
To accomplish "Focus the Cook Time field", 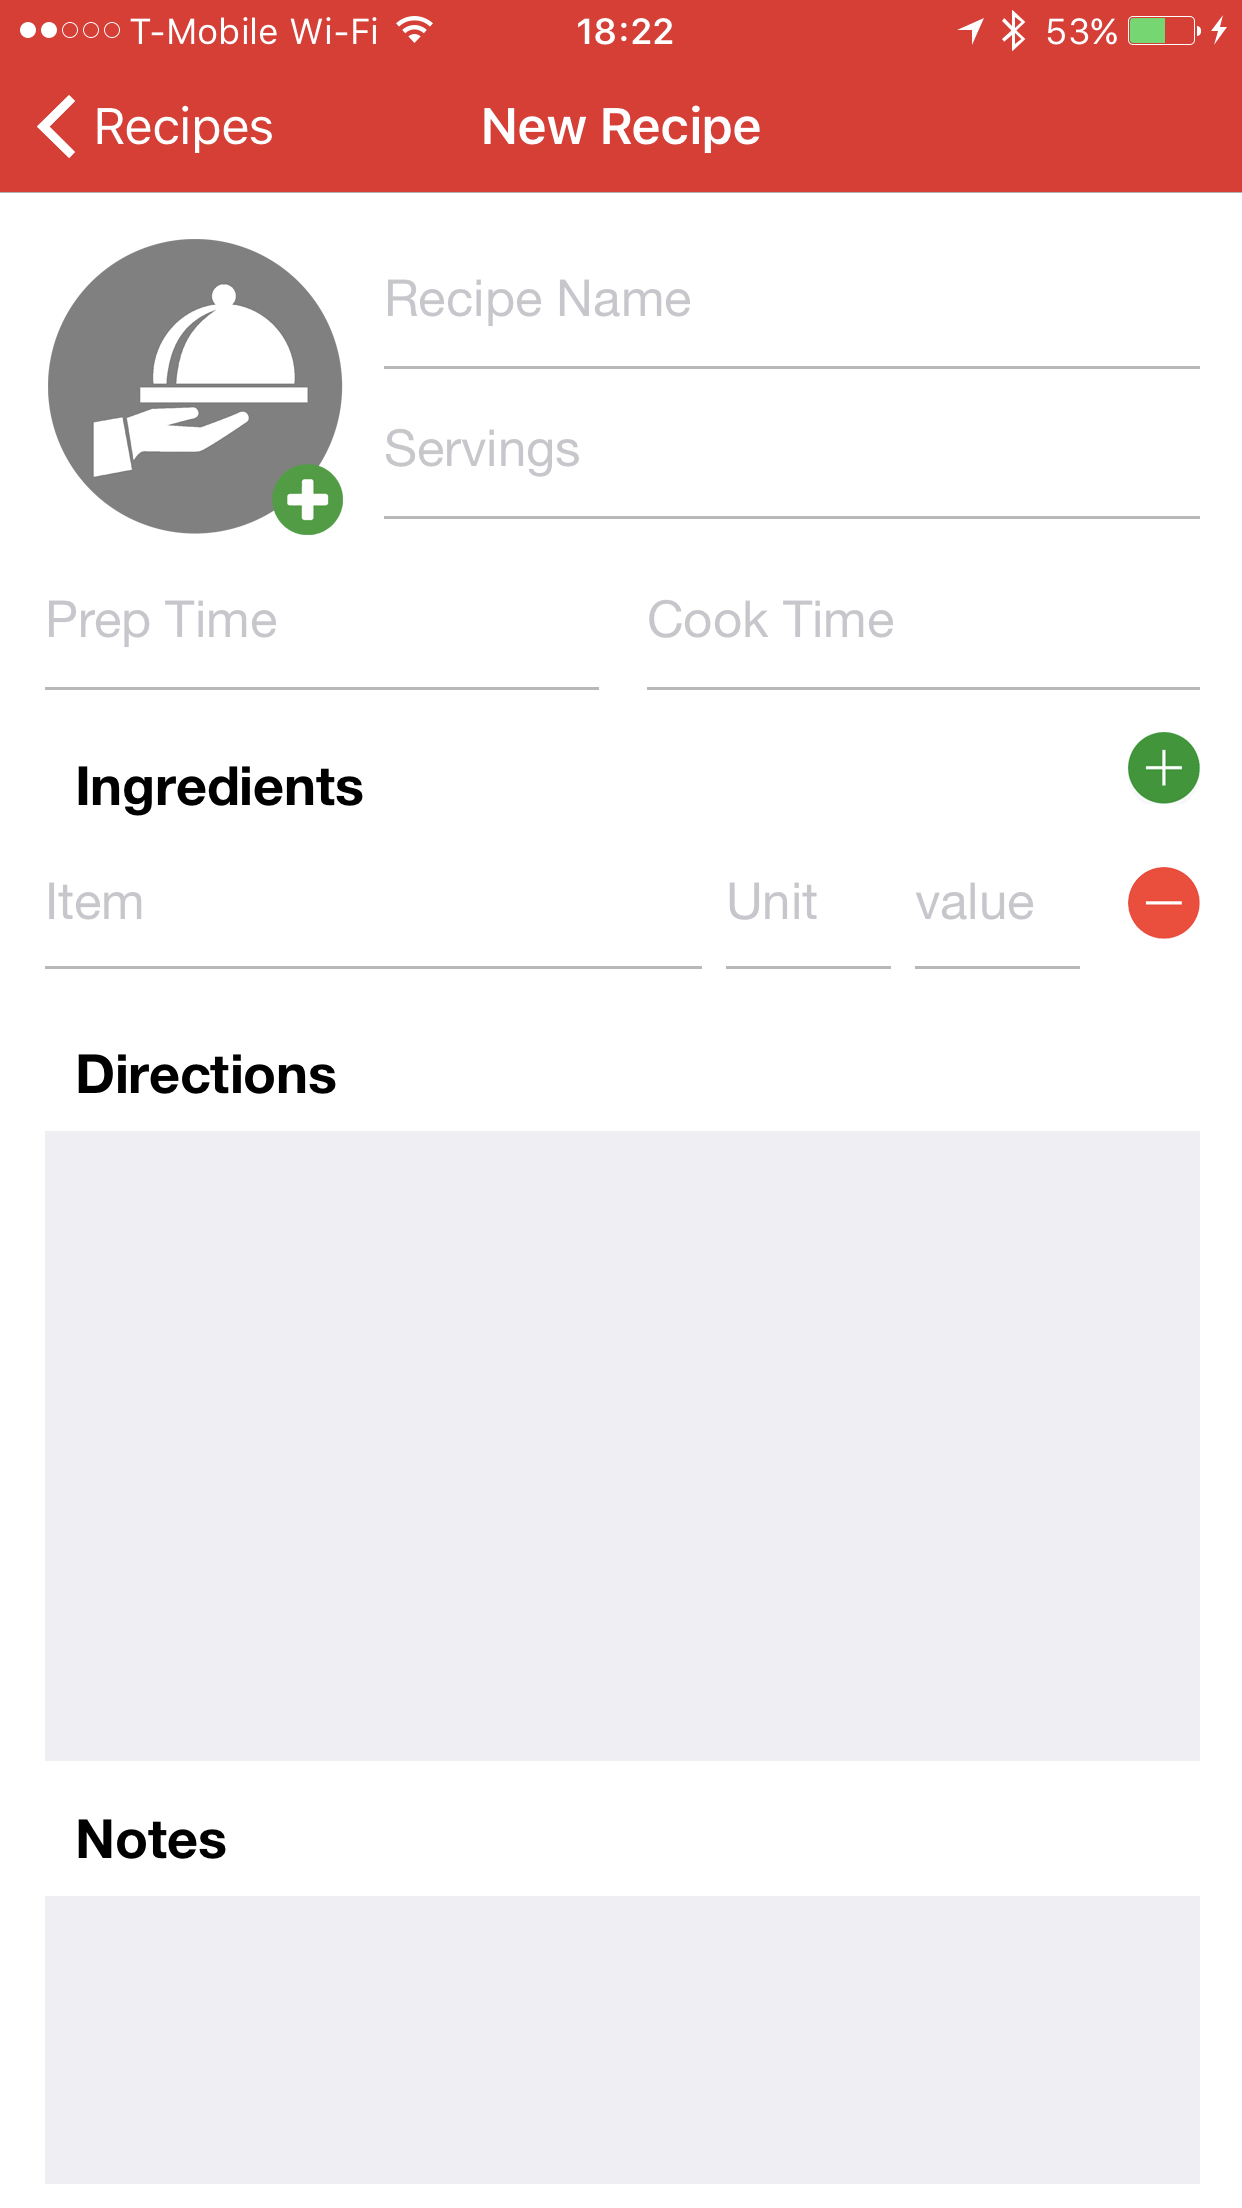I will point(922,621).
